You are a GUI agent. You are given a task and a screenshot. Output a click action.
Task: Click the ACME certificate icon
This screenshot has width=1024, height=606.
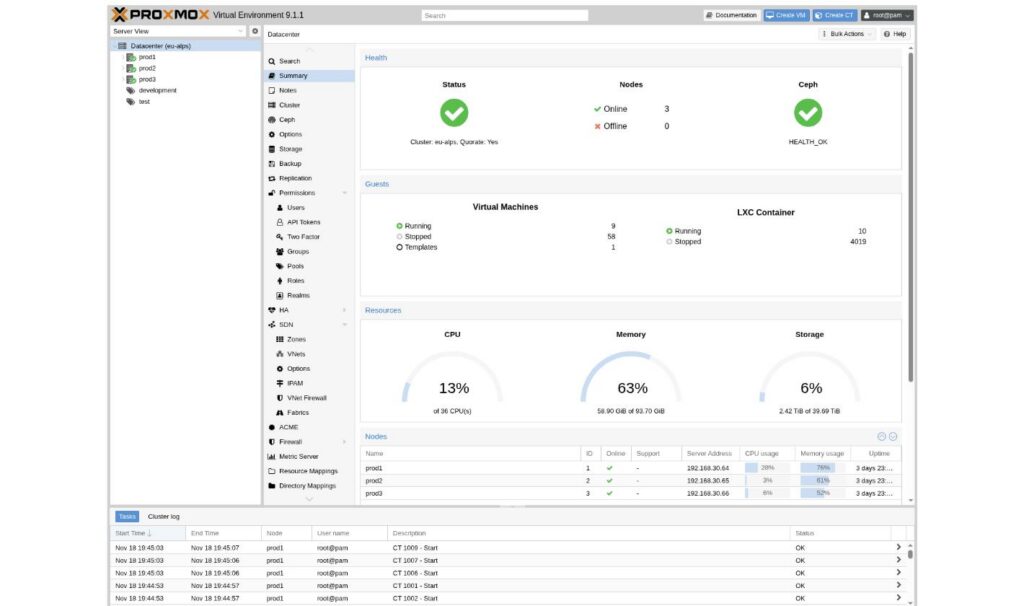272,428
